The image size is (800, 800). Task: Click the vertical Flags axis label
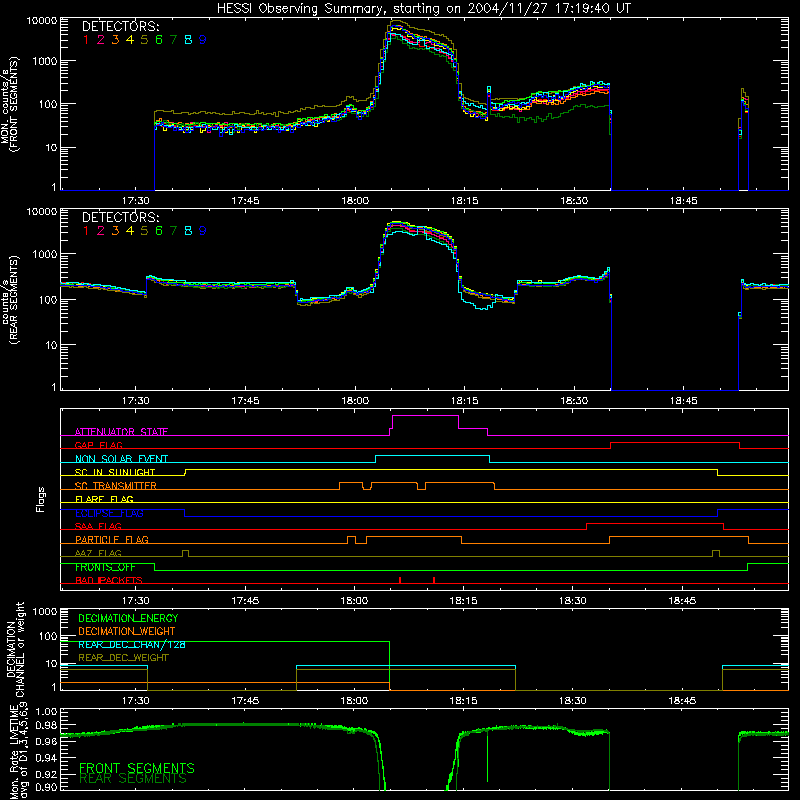pos(41,499)
